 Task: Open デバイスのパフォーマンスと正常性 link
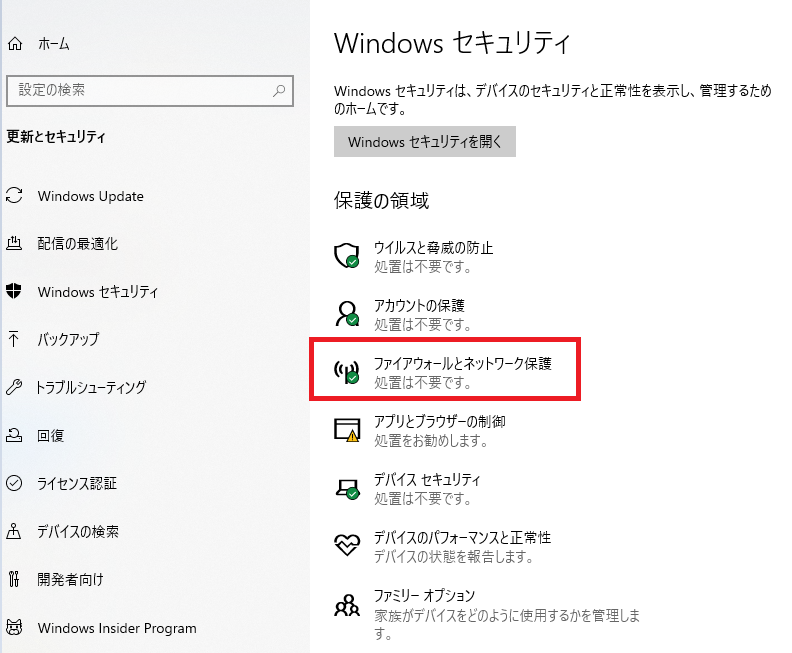click(x=462, y=537)
